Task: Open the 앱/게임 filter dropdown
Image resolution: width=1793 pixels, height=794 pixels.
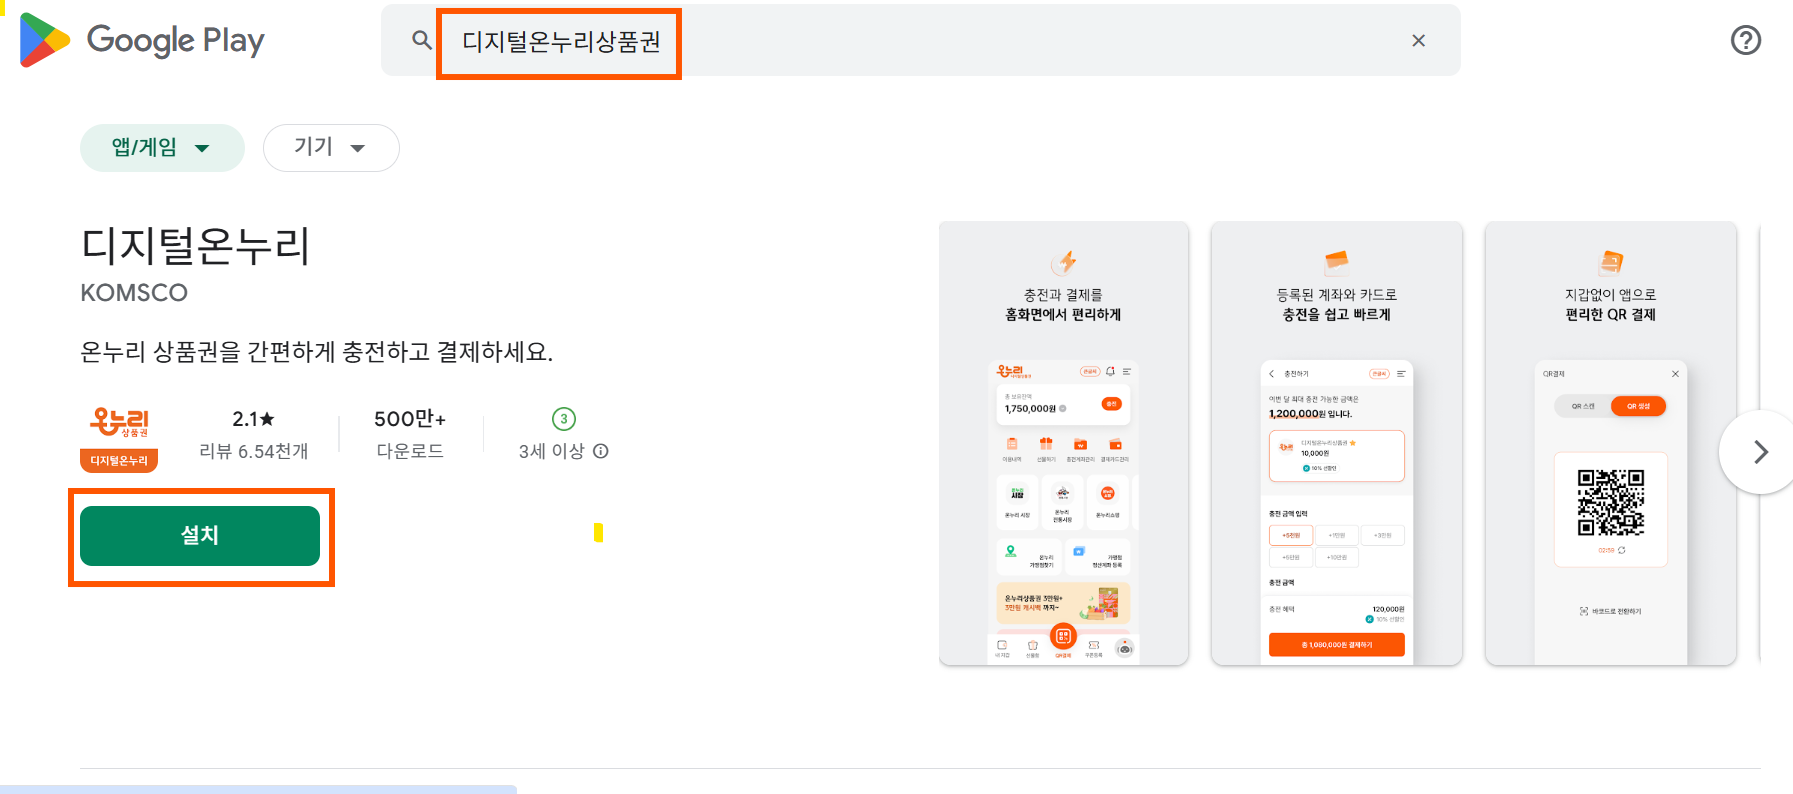Action: 162,148
